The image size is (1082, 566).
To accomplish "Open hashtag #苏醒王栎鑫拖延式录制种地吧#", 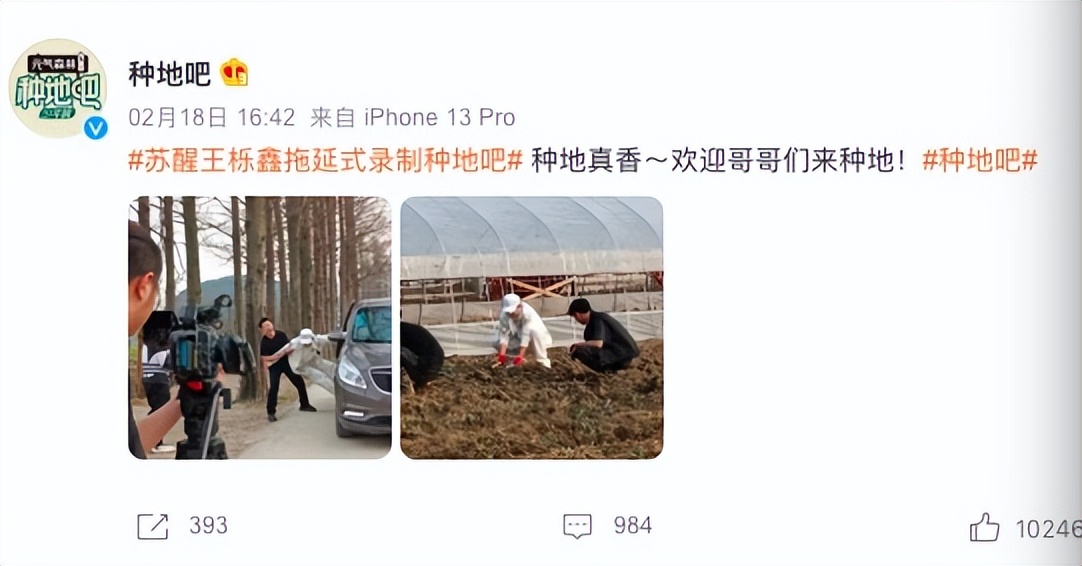I will (326, 160).
